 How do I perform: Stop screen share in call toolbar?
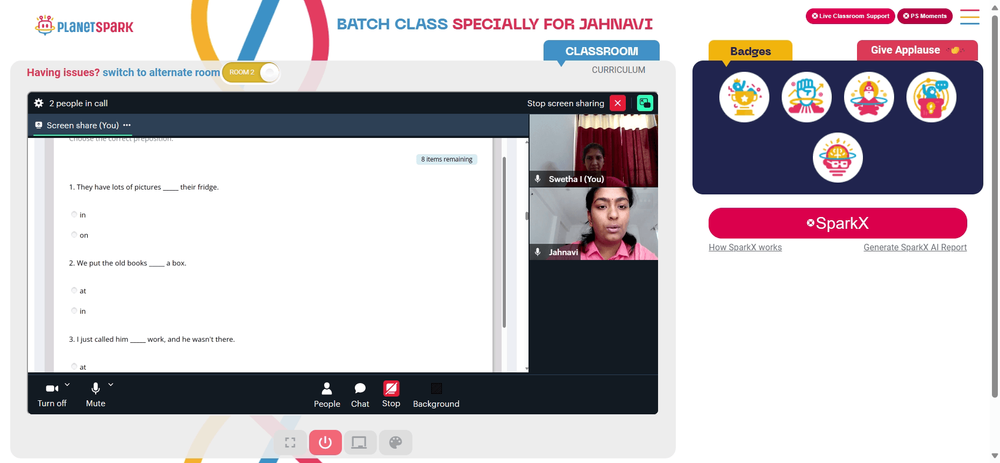pyautogui.click(x=391, y=395)
